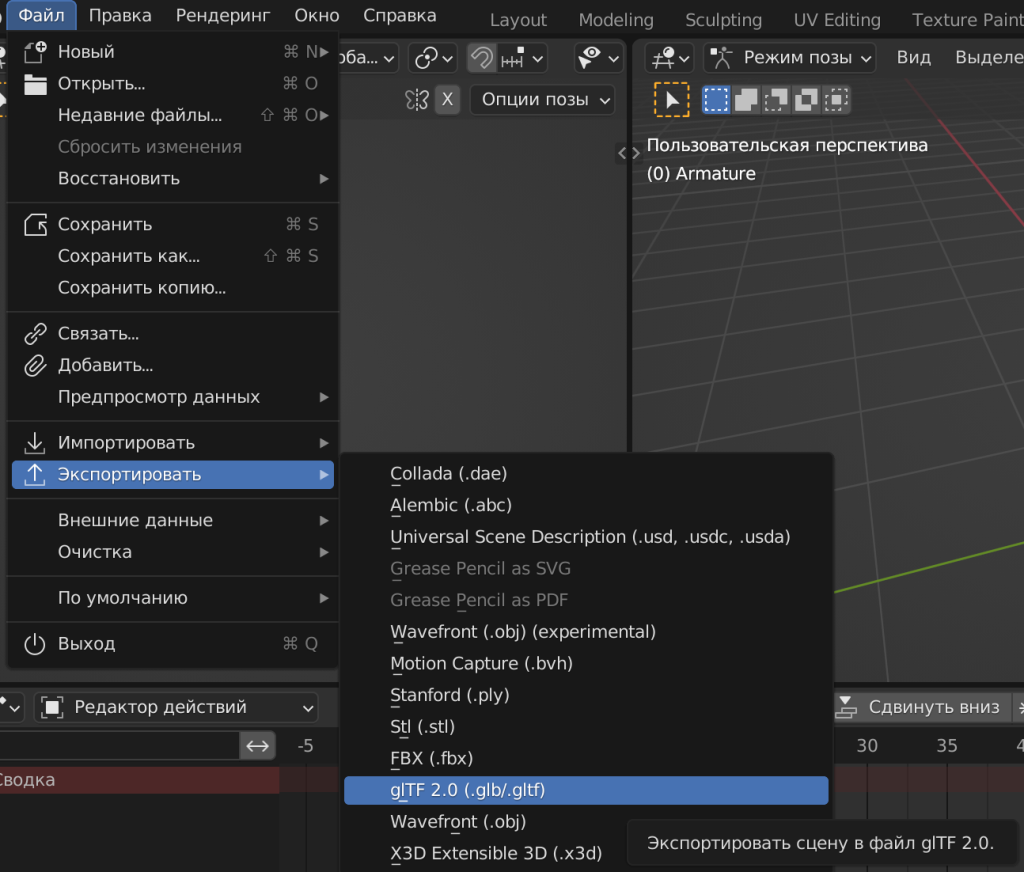Expand Очистка submenu
1024x872 pixels.
tap(173, 552)
